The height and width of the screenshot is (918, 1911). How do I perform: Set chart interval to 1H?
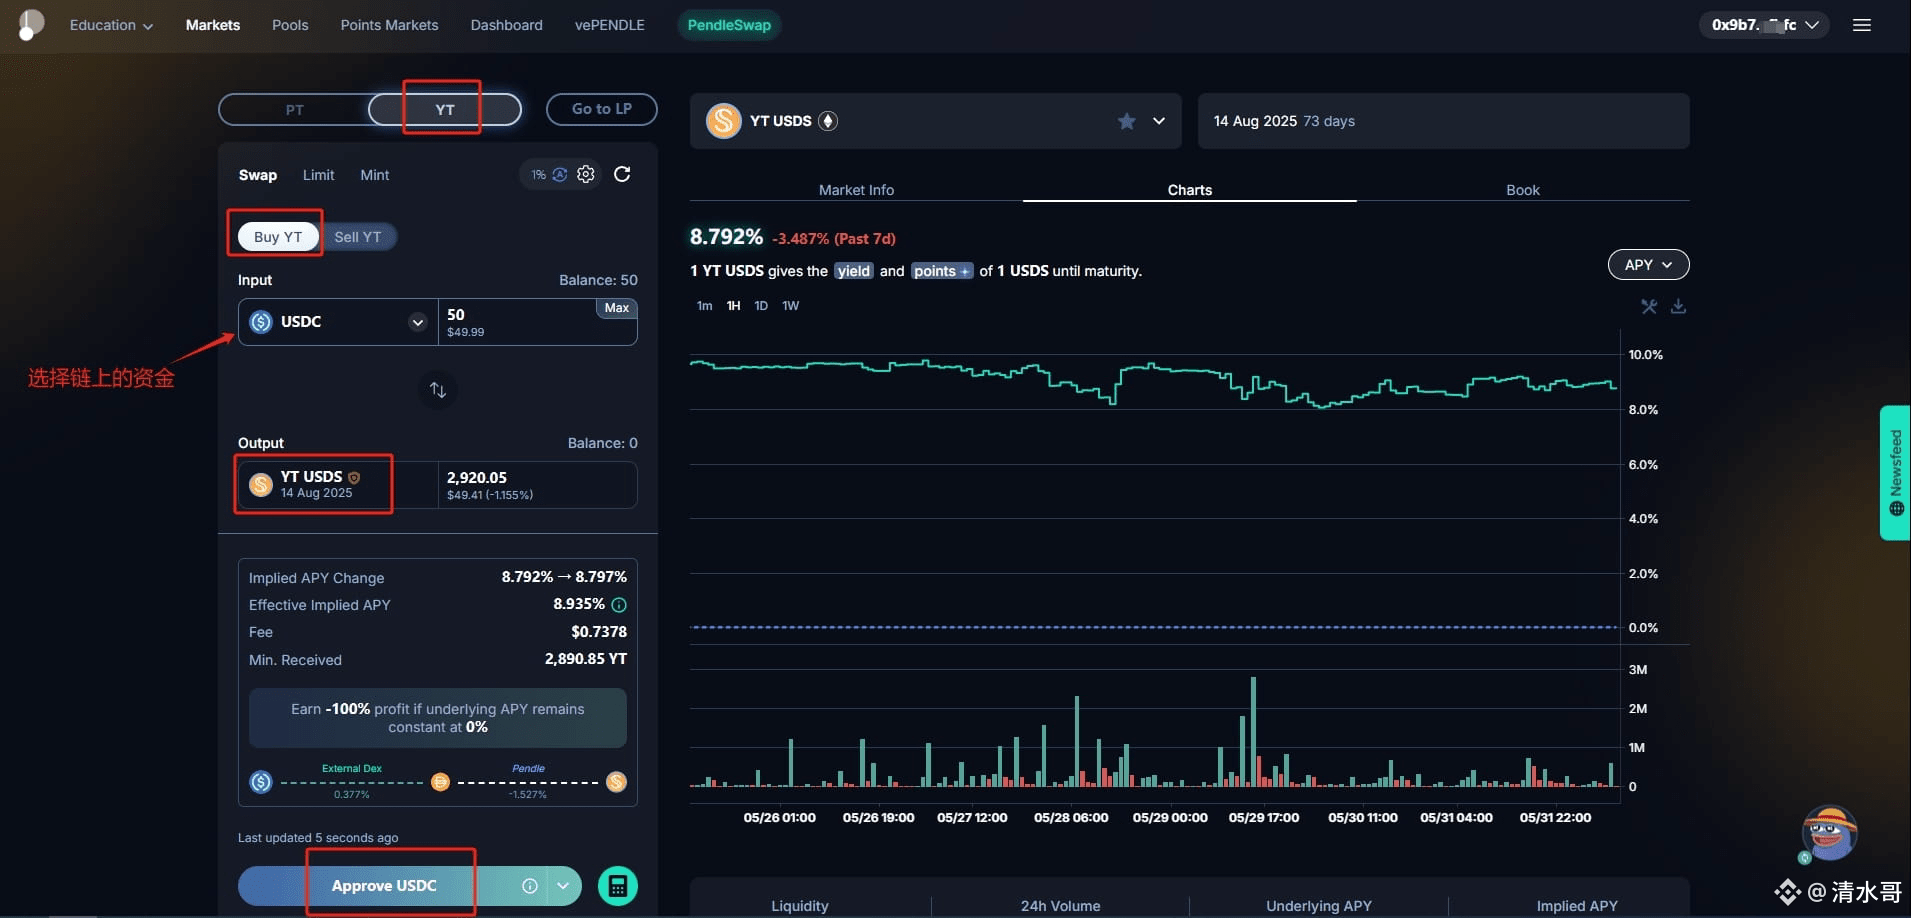tap(733, 306)
